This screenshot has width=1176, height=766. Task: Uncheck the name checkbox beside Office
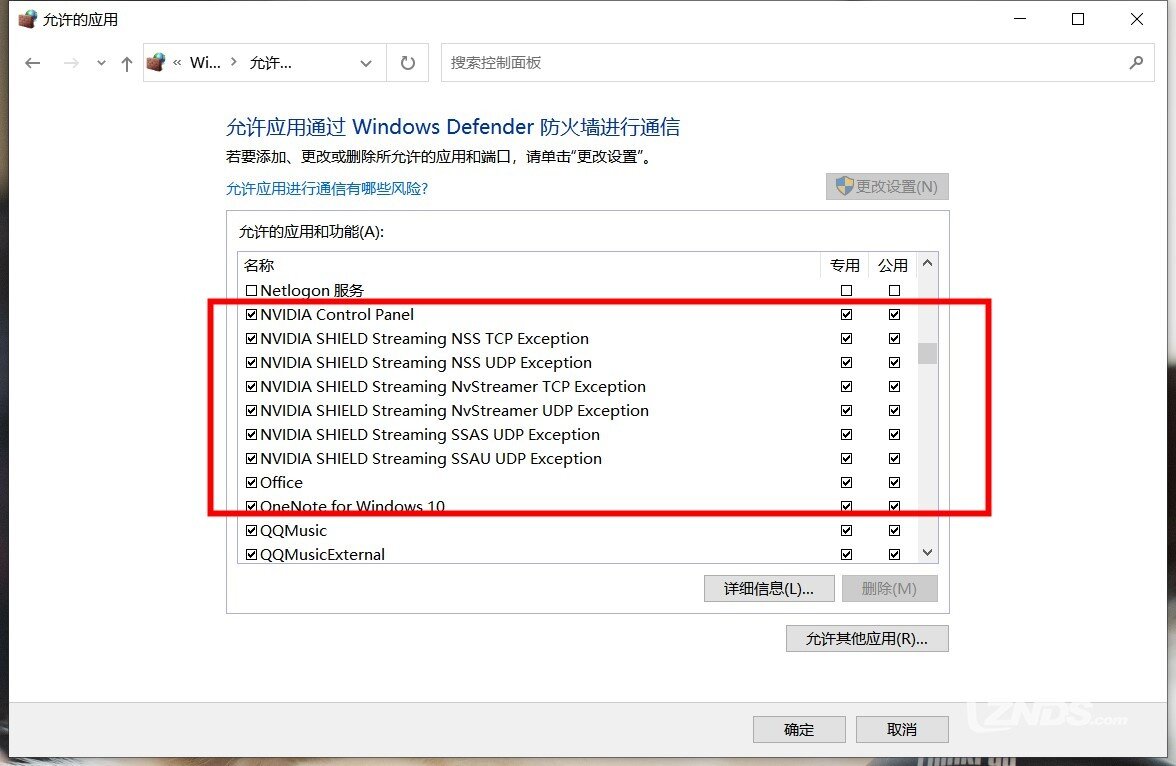251,482
